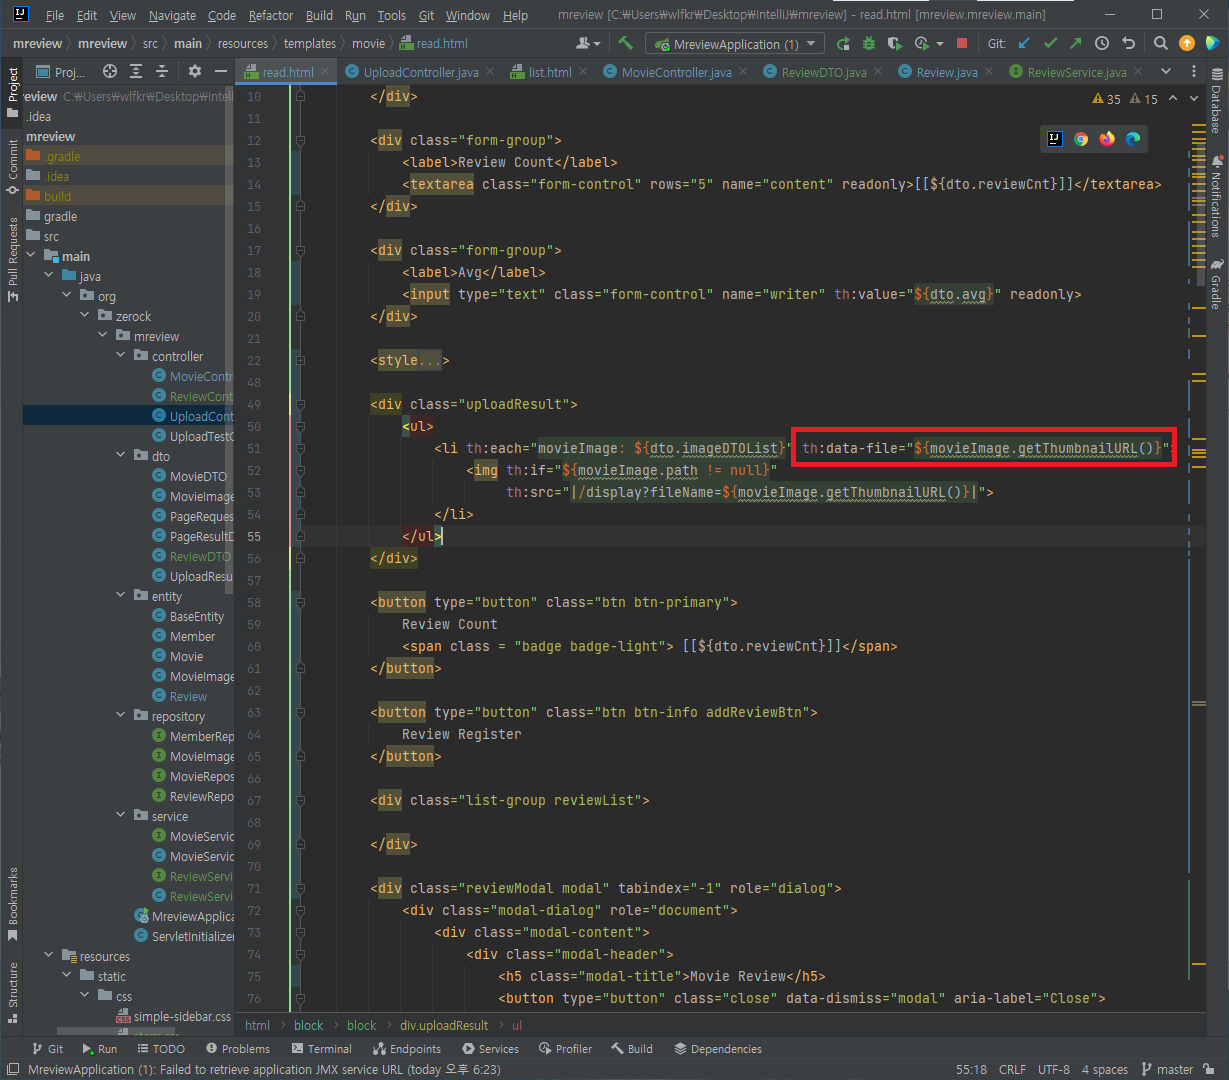Show hidden editor tabs chevron
Image resolution: width=1229 pixels, height=1080 pixels.
click(x=1166, y=72)
